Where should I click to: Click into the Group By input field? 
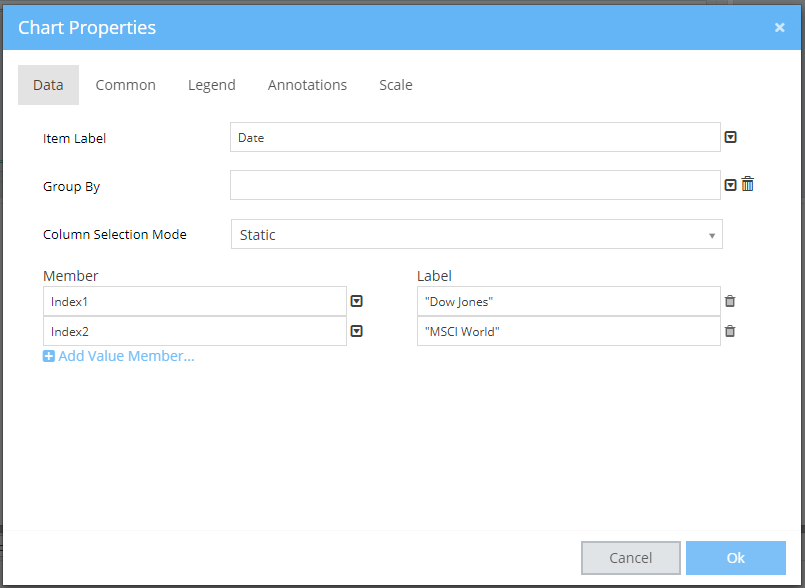click(x=475, y=185)
